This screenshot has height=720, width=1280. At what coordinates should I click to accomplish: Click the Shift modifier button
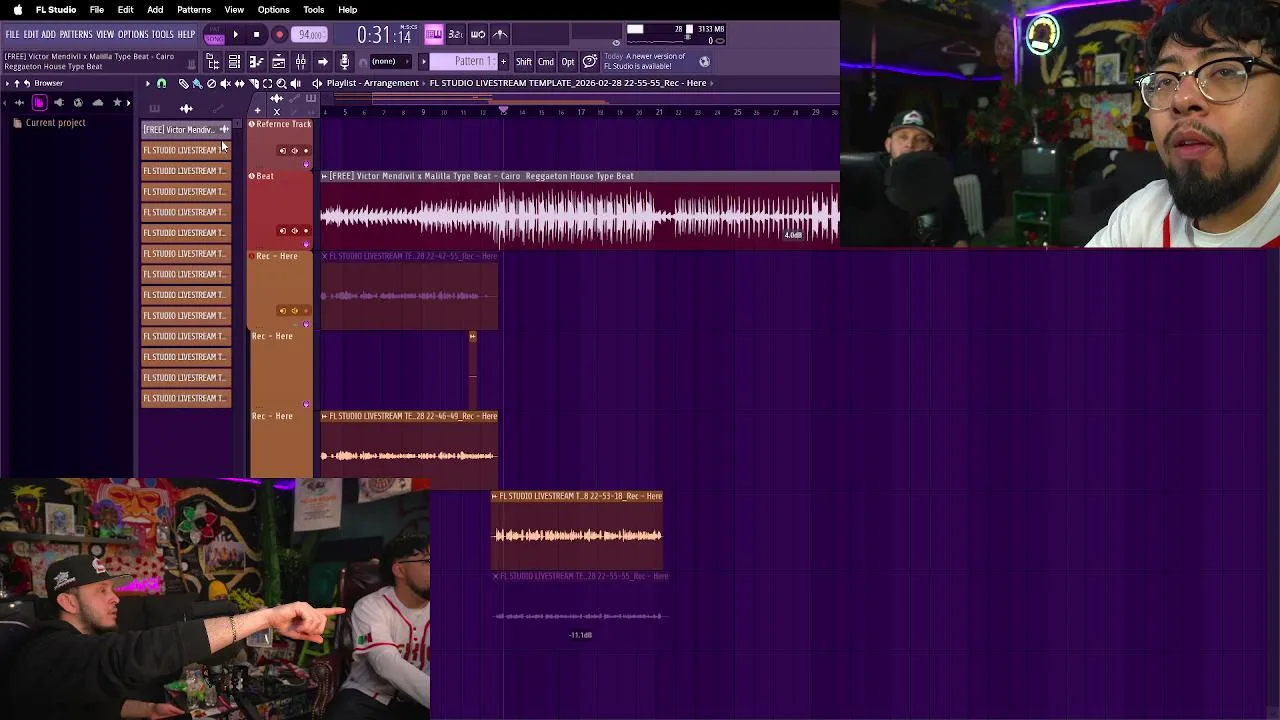(x=523, y=62)
